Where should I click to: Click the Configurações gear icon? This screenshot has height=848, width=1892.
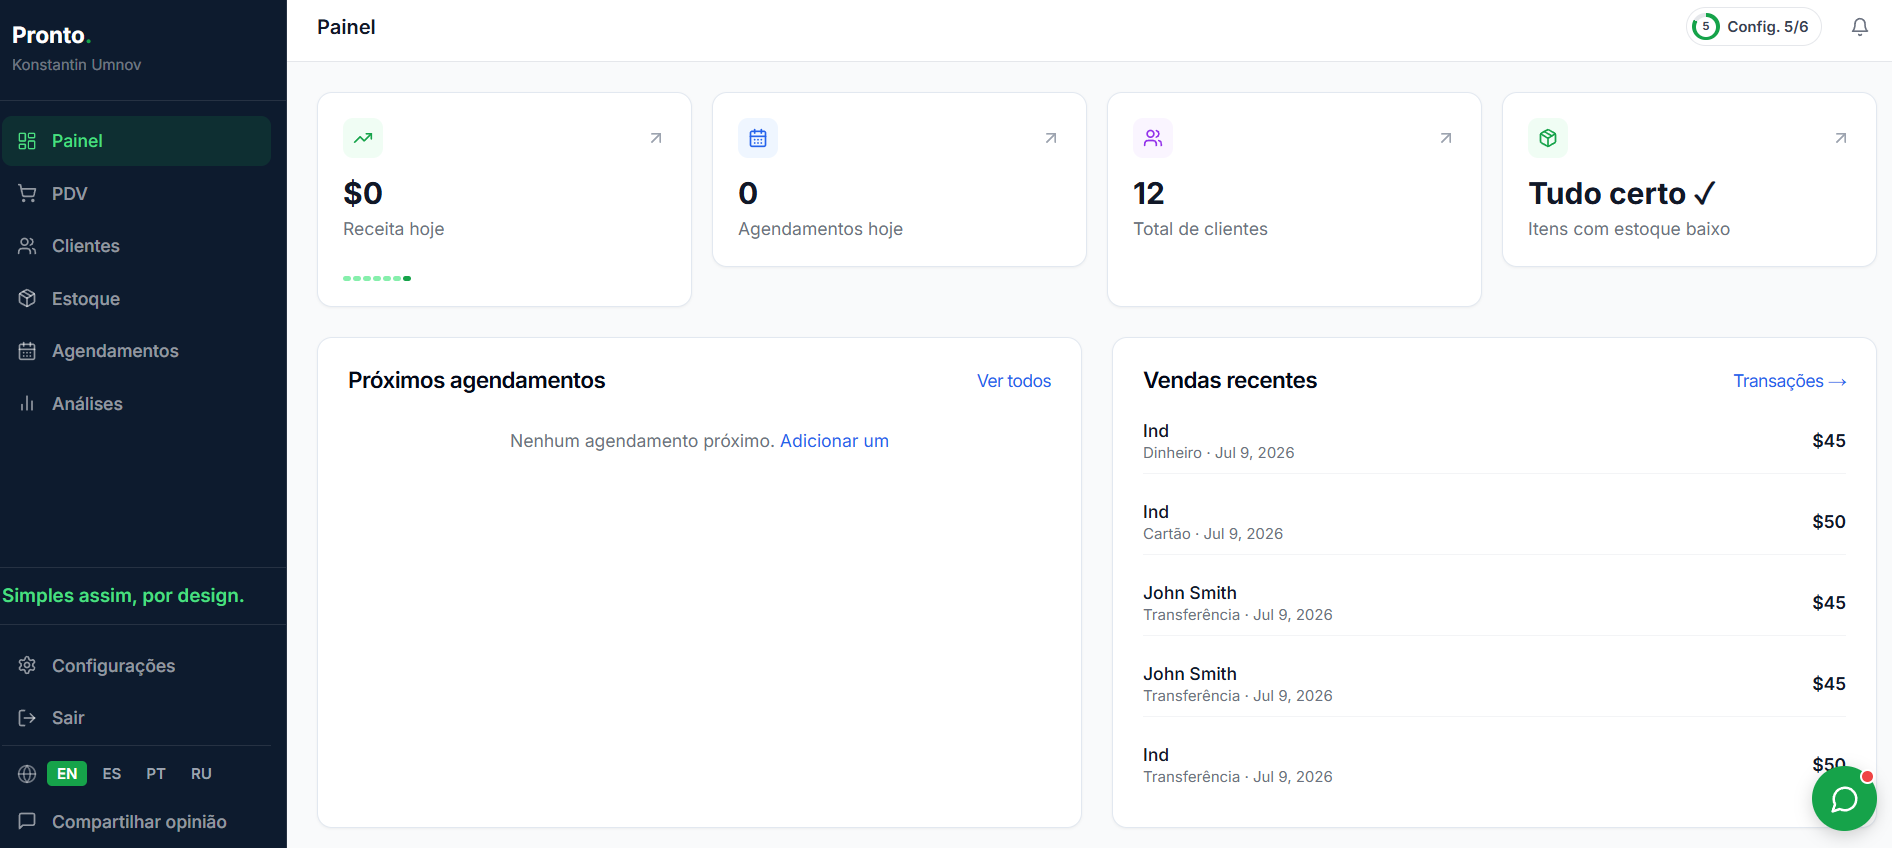click(27, 666)
